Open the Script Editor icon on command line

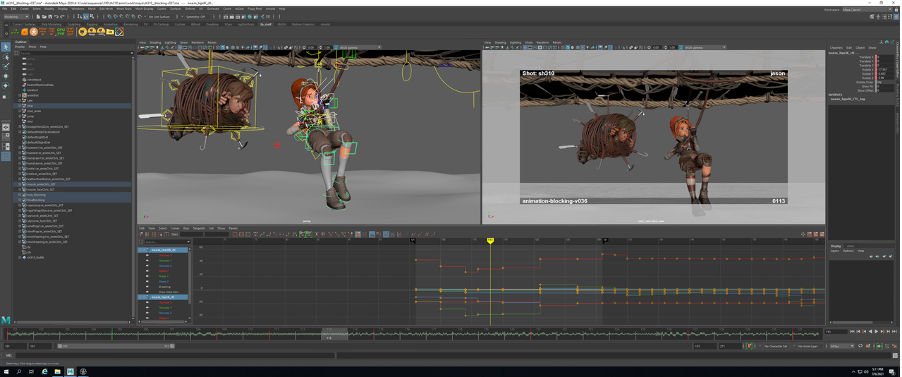click(895, 355)
